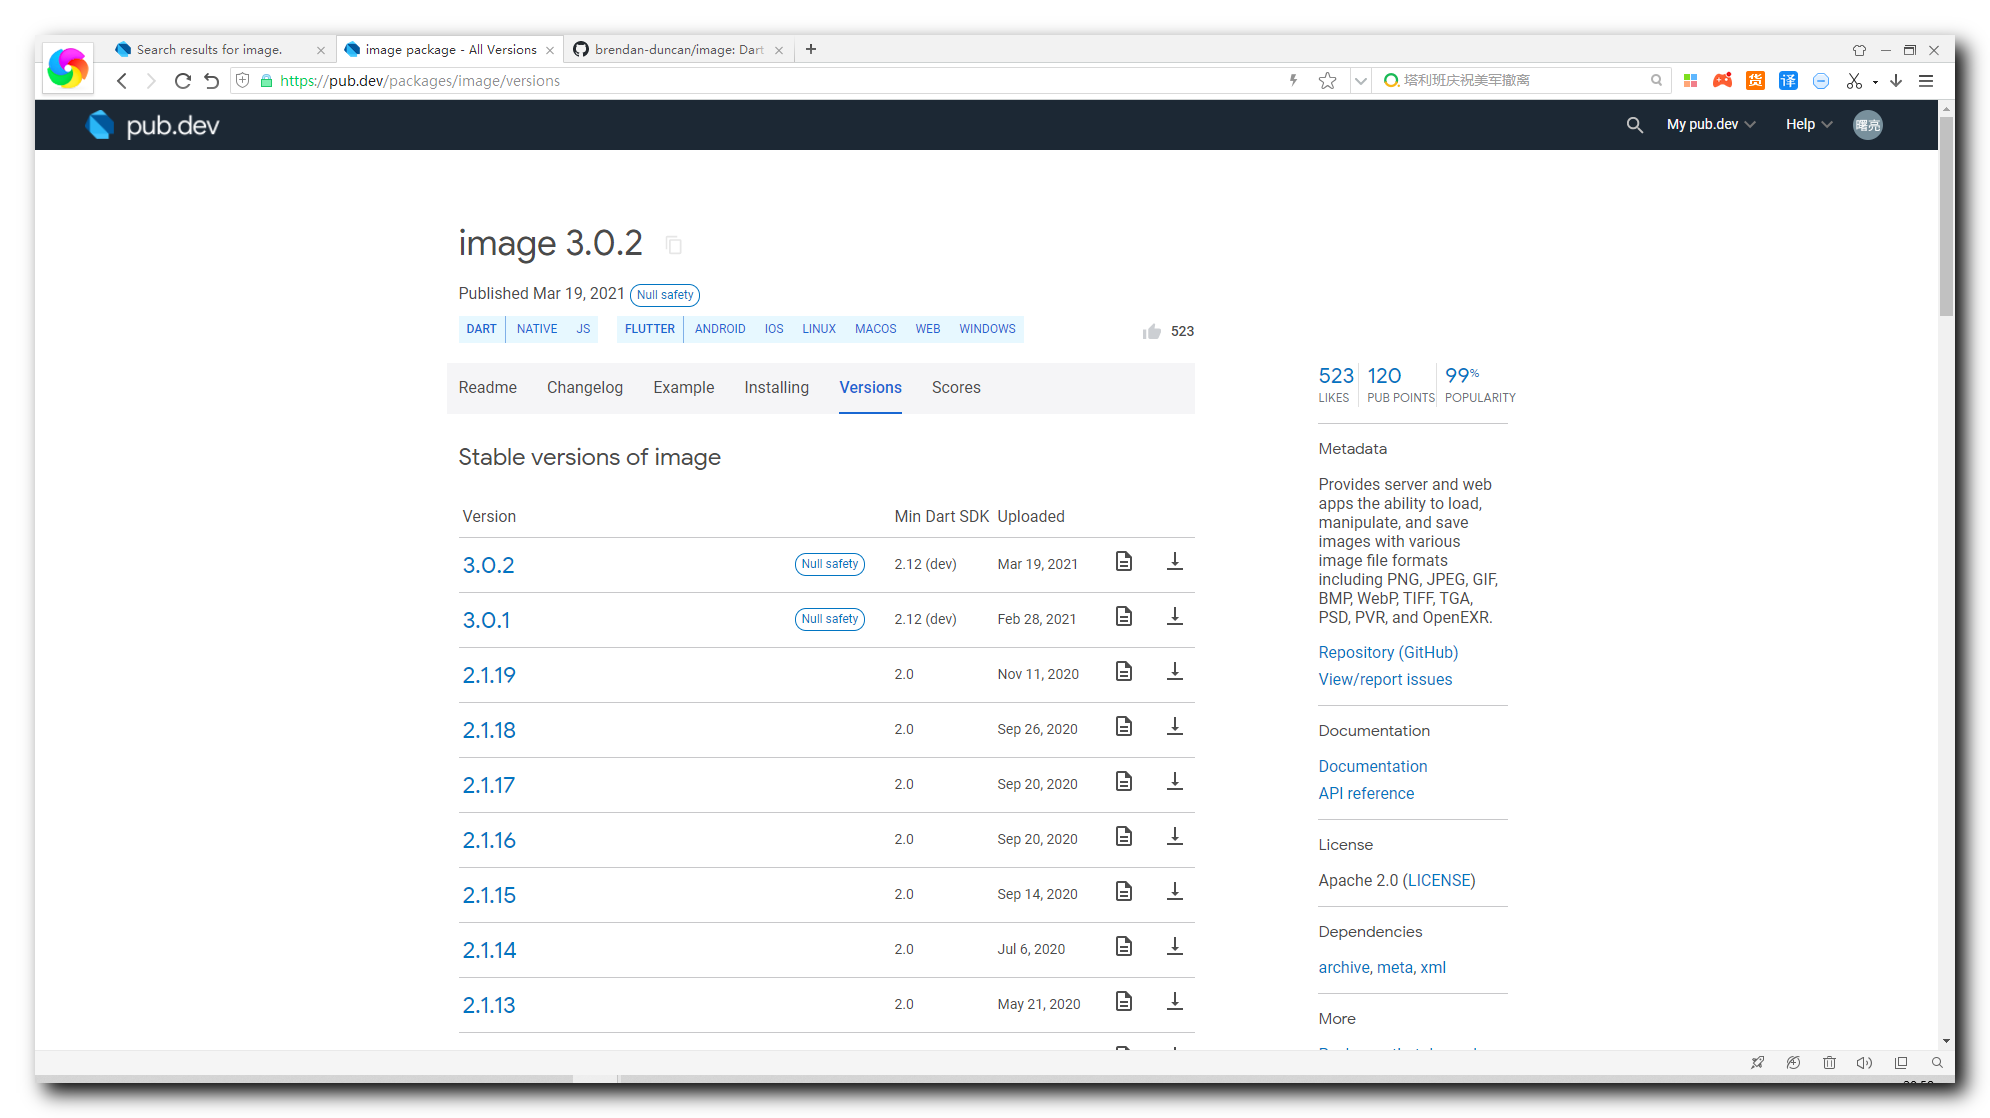Open archive dependency link
The image size is (1990, 1118).
1343,967
